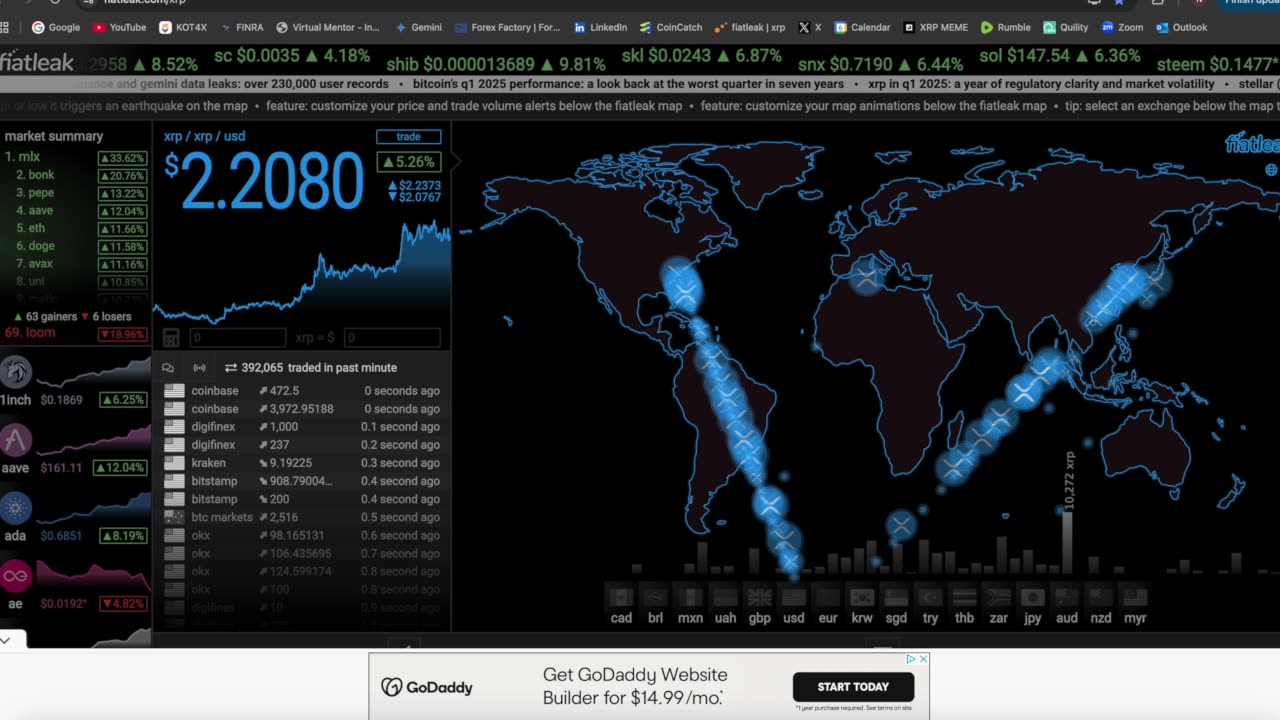Click the xrp amount input field
1280x720 pixels.
click(x=238, y=338)
